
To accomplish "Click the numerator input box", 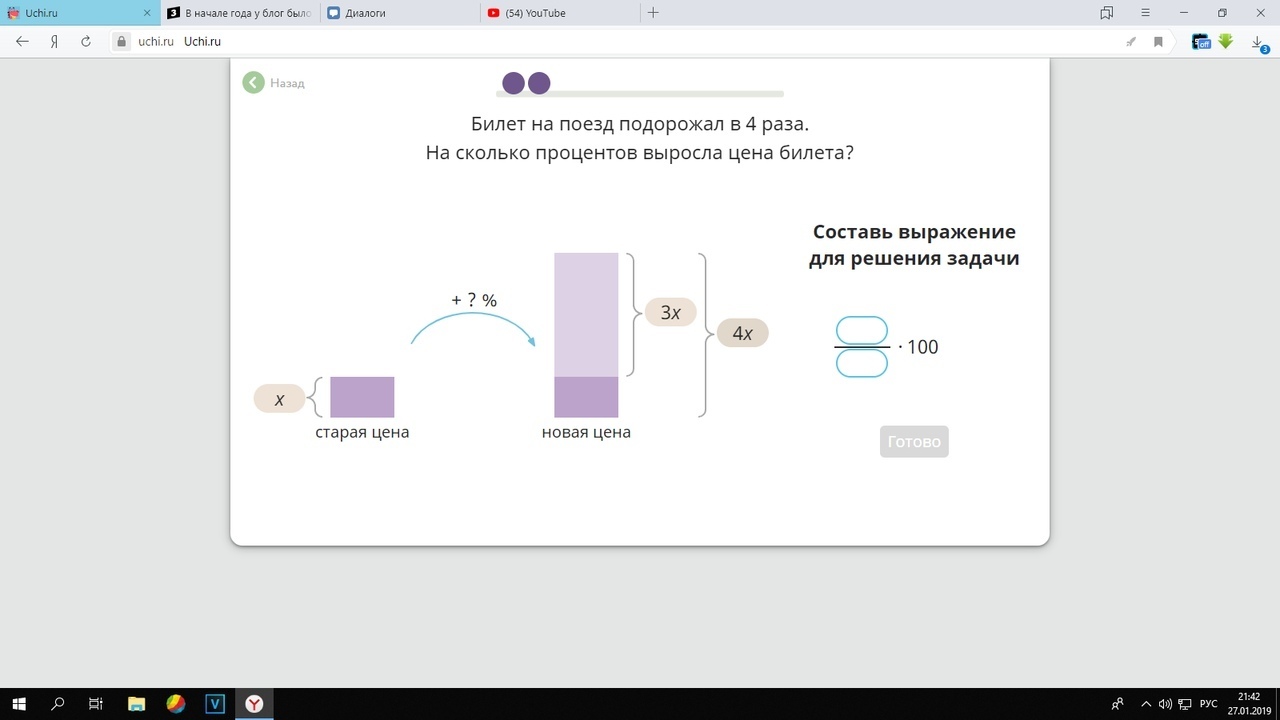I will coord(862,330).
